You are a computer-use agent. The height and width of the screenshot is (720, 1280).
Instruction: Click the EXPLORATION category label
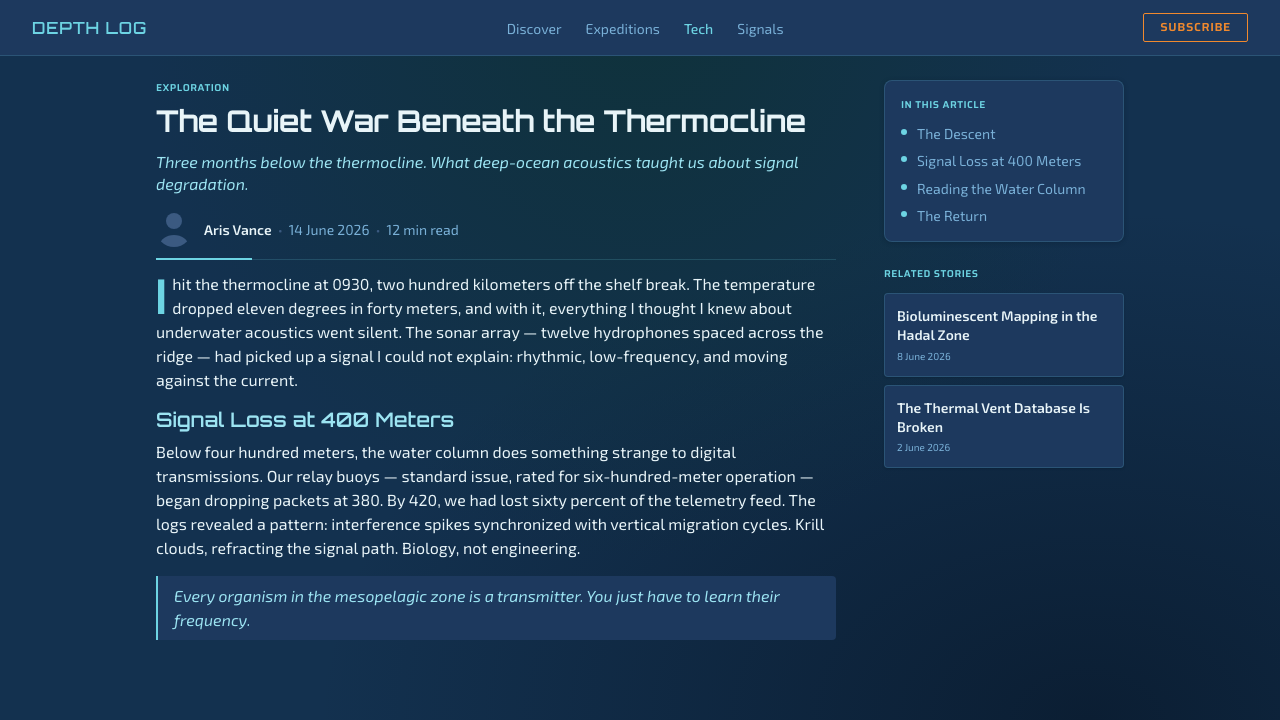pos(193,88)
